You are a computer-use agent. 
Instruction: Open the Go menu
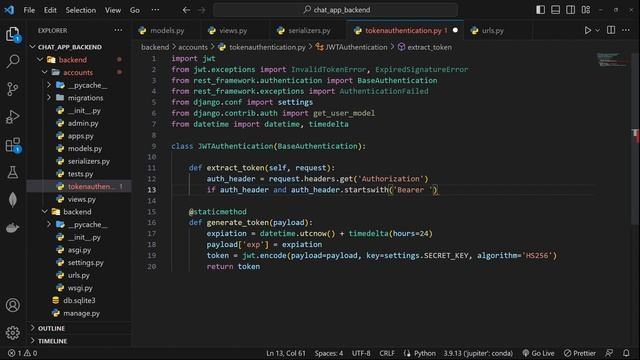point(135,10)
